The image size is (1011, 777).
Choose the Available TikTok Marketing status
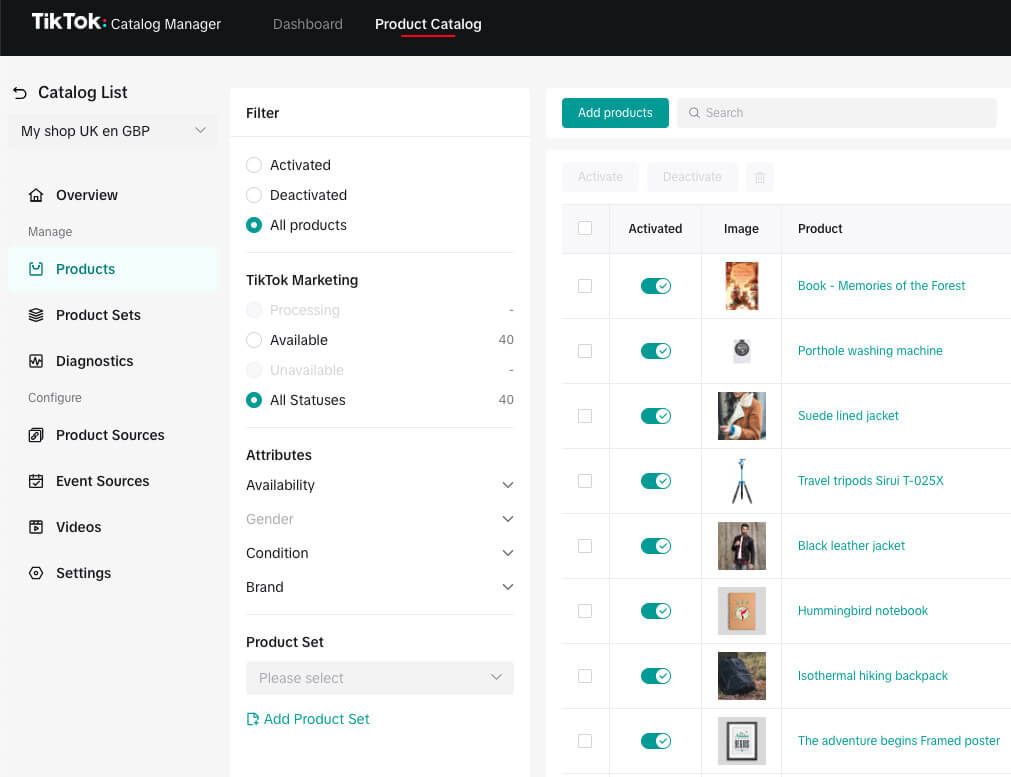click(254, 340)
